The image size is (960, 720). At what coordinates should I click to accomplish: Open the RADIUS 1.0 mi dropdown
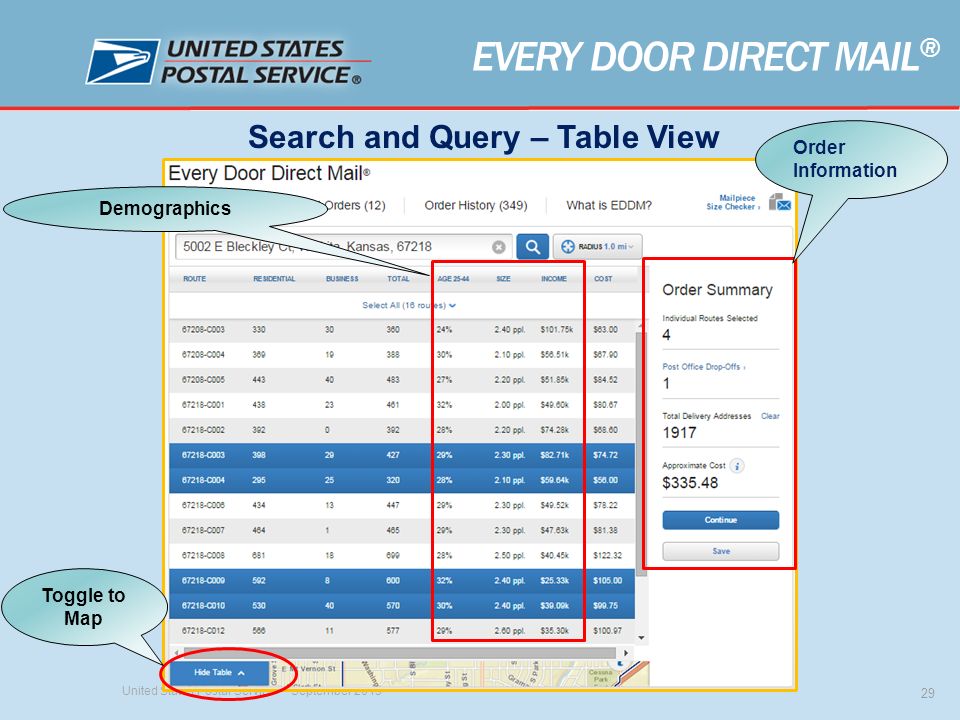tap(598, 247)
